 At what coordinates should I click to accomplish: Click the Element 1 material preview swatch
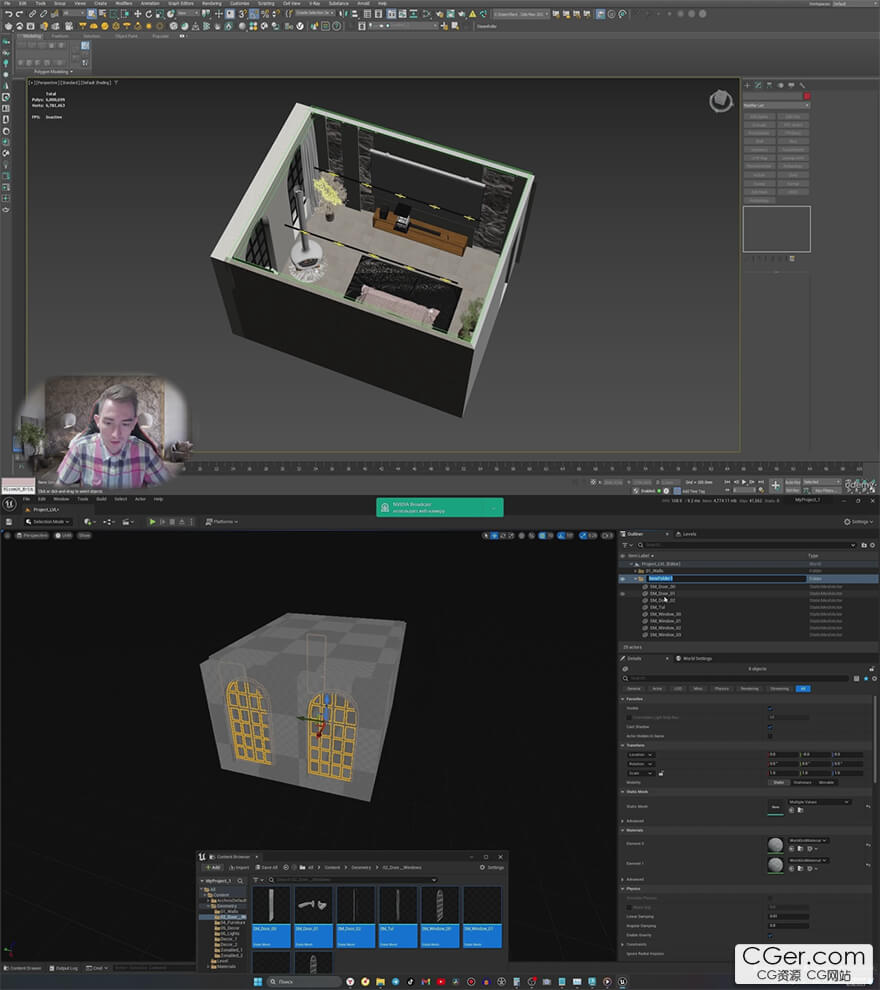click(x=775, y=864)
